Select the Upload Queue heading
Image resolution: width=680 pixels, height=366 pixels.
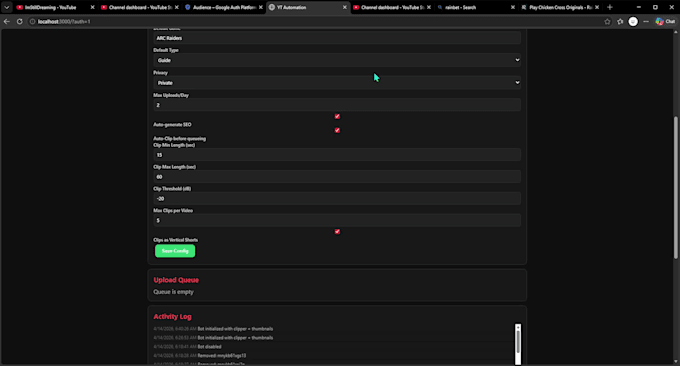[176, 280]
